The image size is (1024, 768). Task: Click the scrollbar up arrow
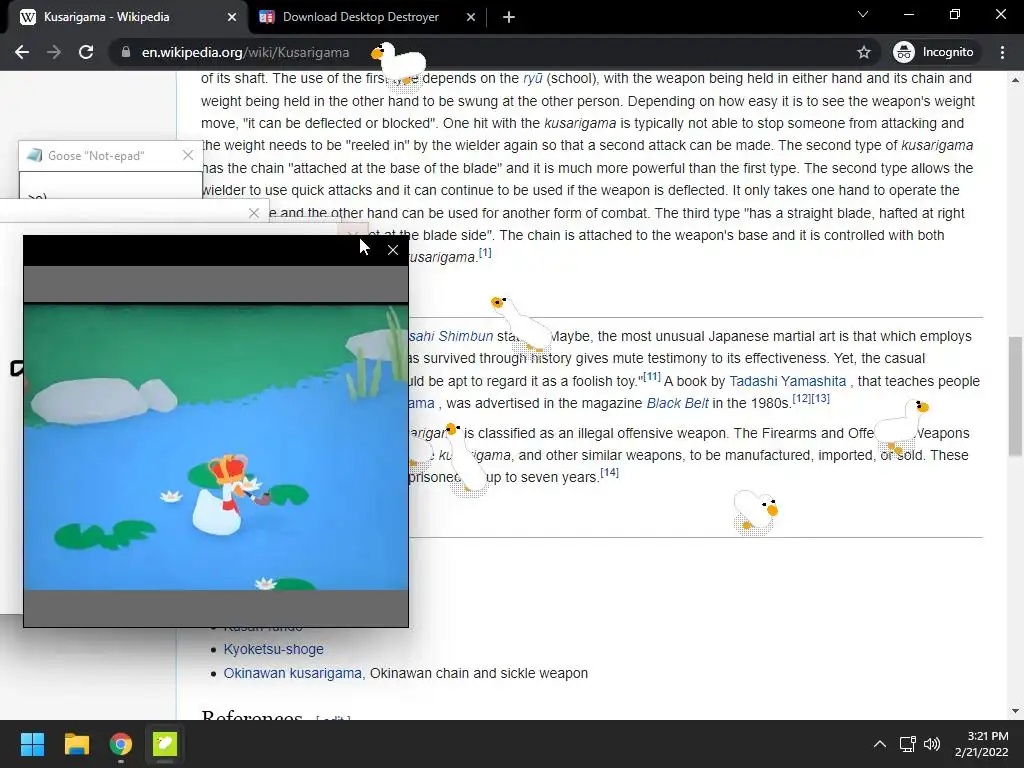click(x=1015, y=80)
